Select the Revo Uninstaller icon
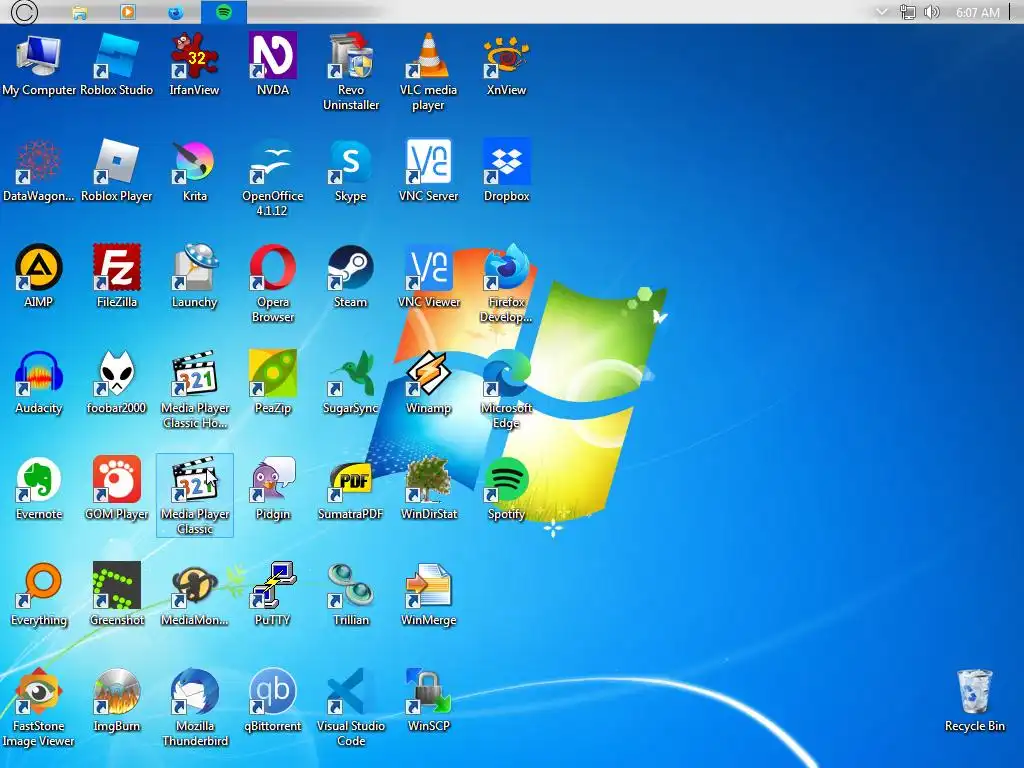 point(351,72)
